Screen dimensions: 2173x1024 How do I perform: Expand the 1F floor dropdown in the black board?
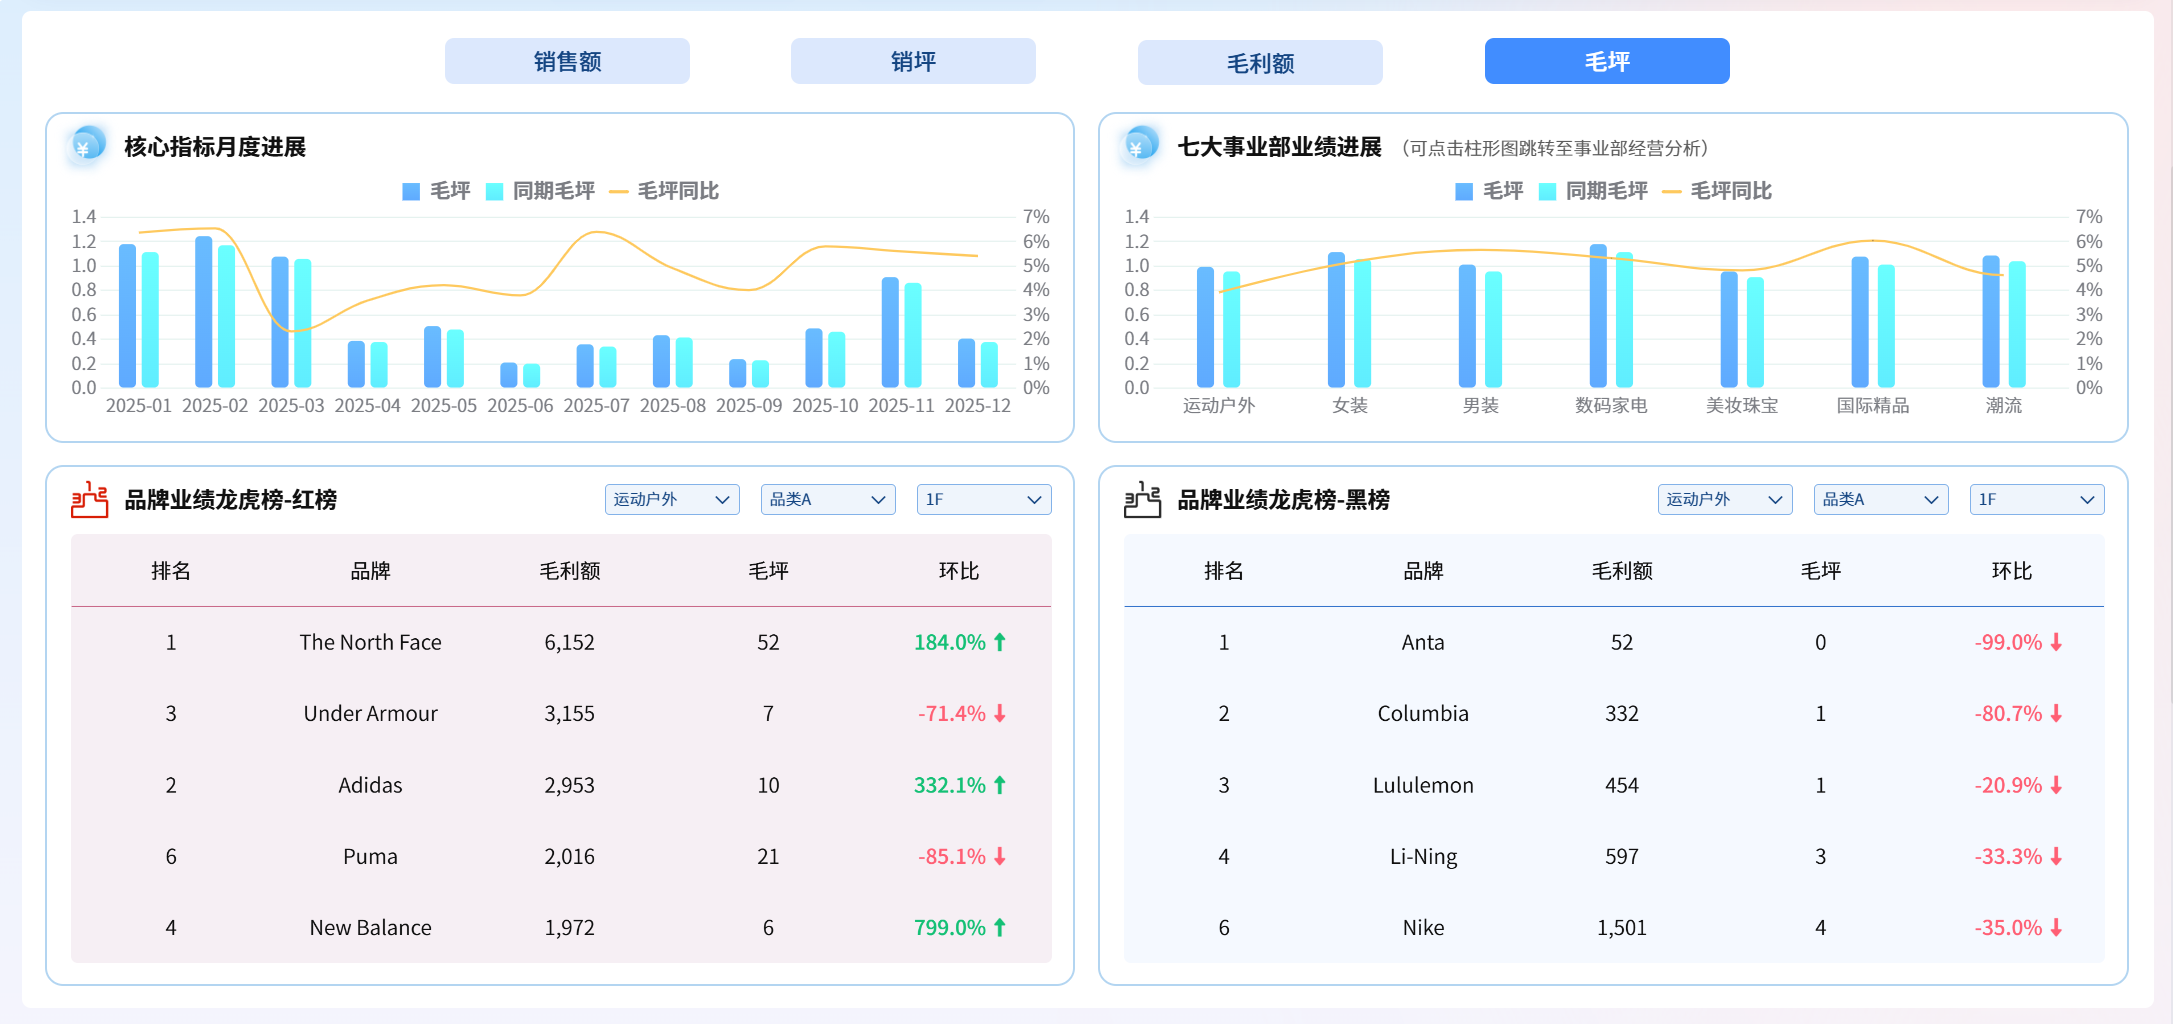(2037, 499)
